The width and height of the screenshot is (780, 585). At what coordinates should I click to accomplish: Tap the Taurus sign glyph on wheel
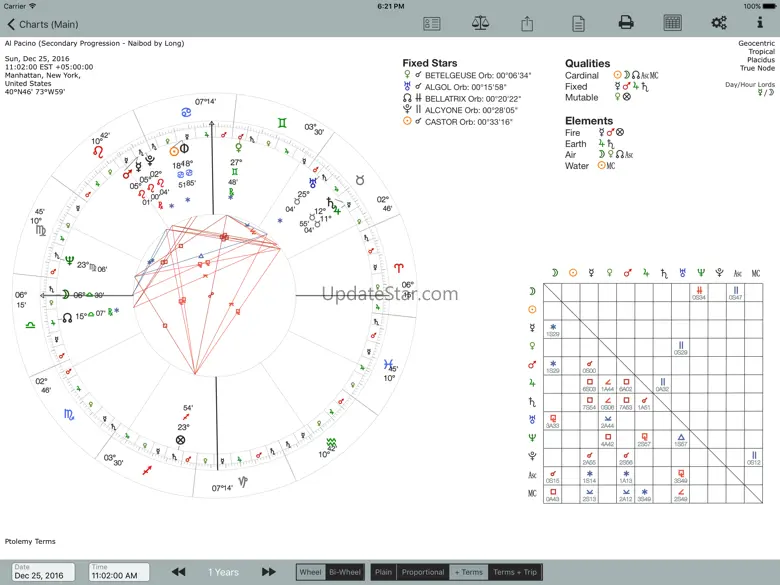coord(360,180)
